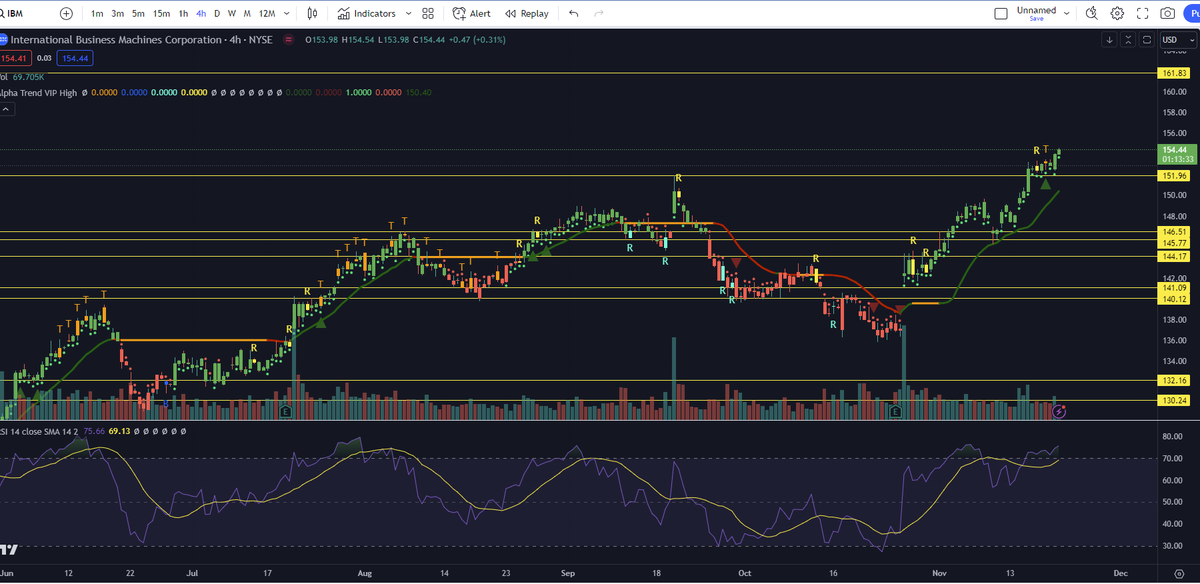The height and width of the screenshot is (584, 1200).
Task: Click the undo arrow
Action: click(x=574, y=14)
